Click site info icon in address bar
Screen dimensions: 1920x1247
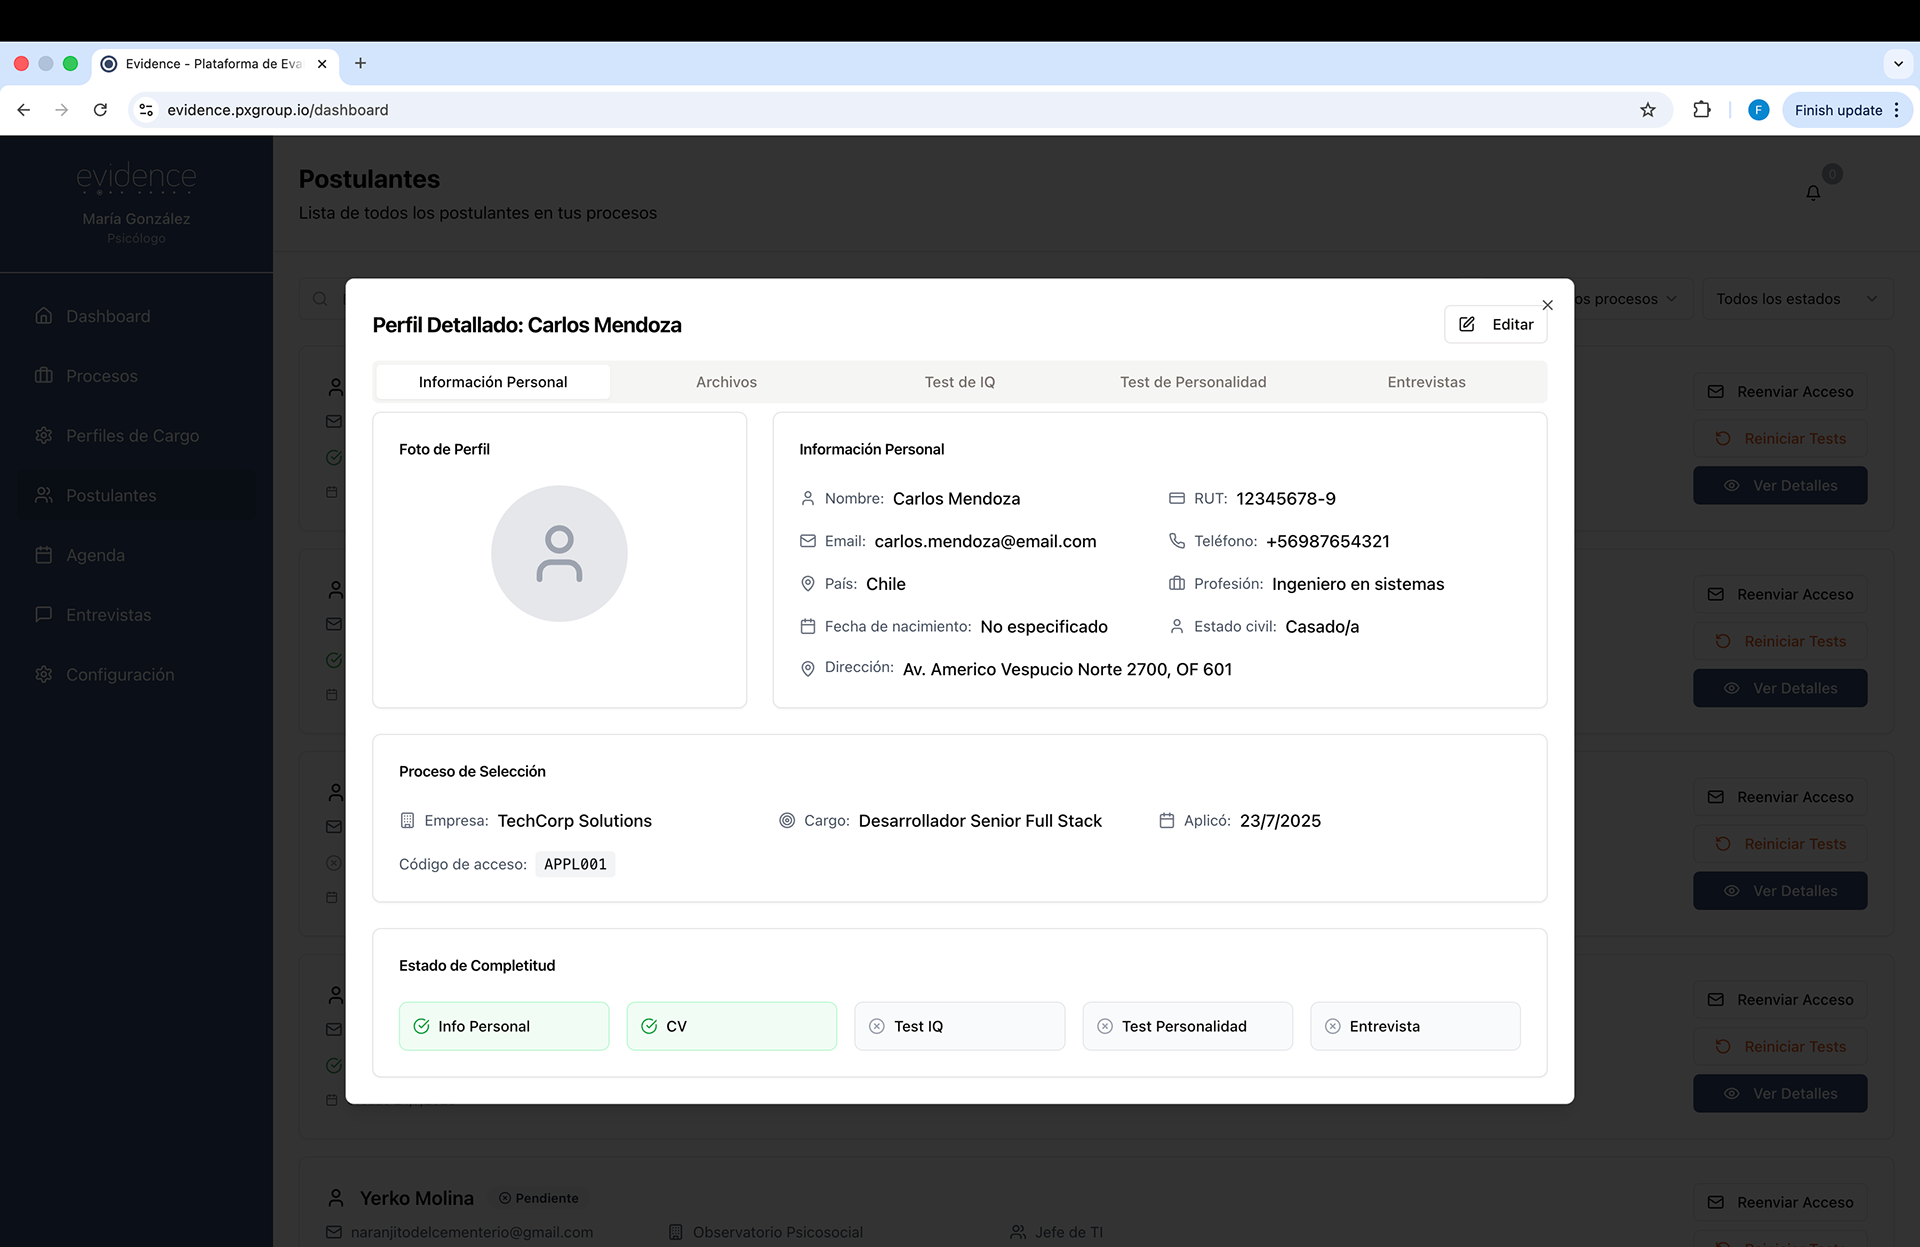coord(146,110)
